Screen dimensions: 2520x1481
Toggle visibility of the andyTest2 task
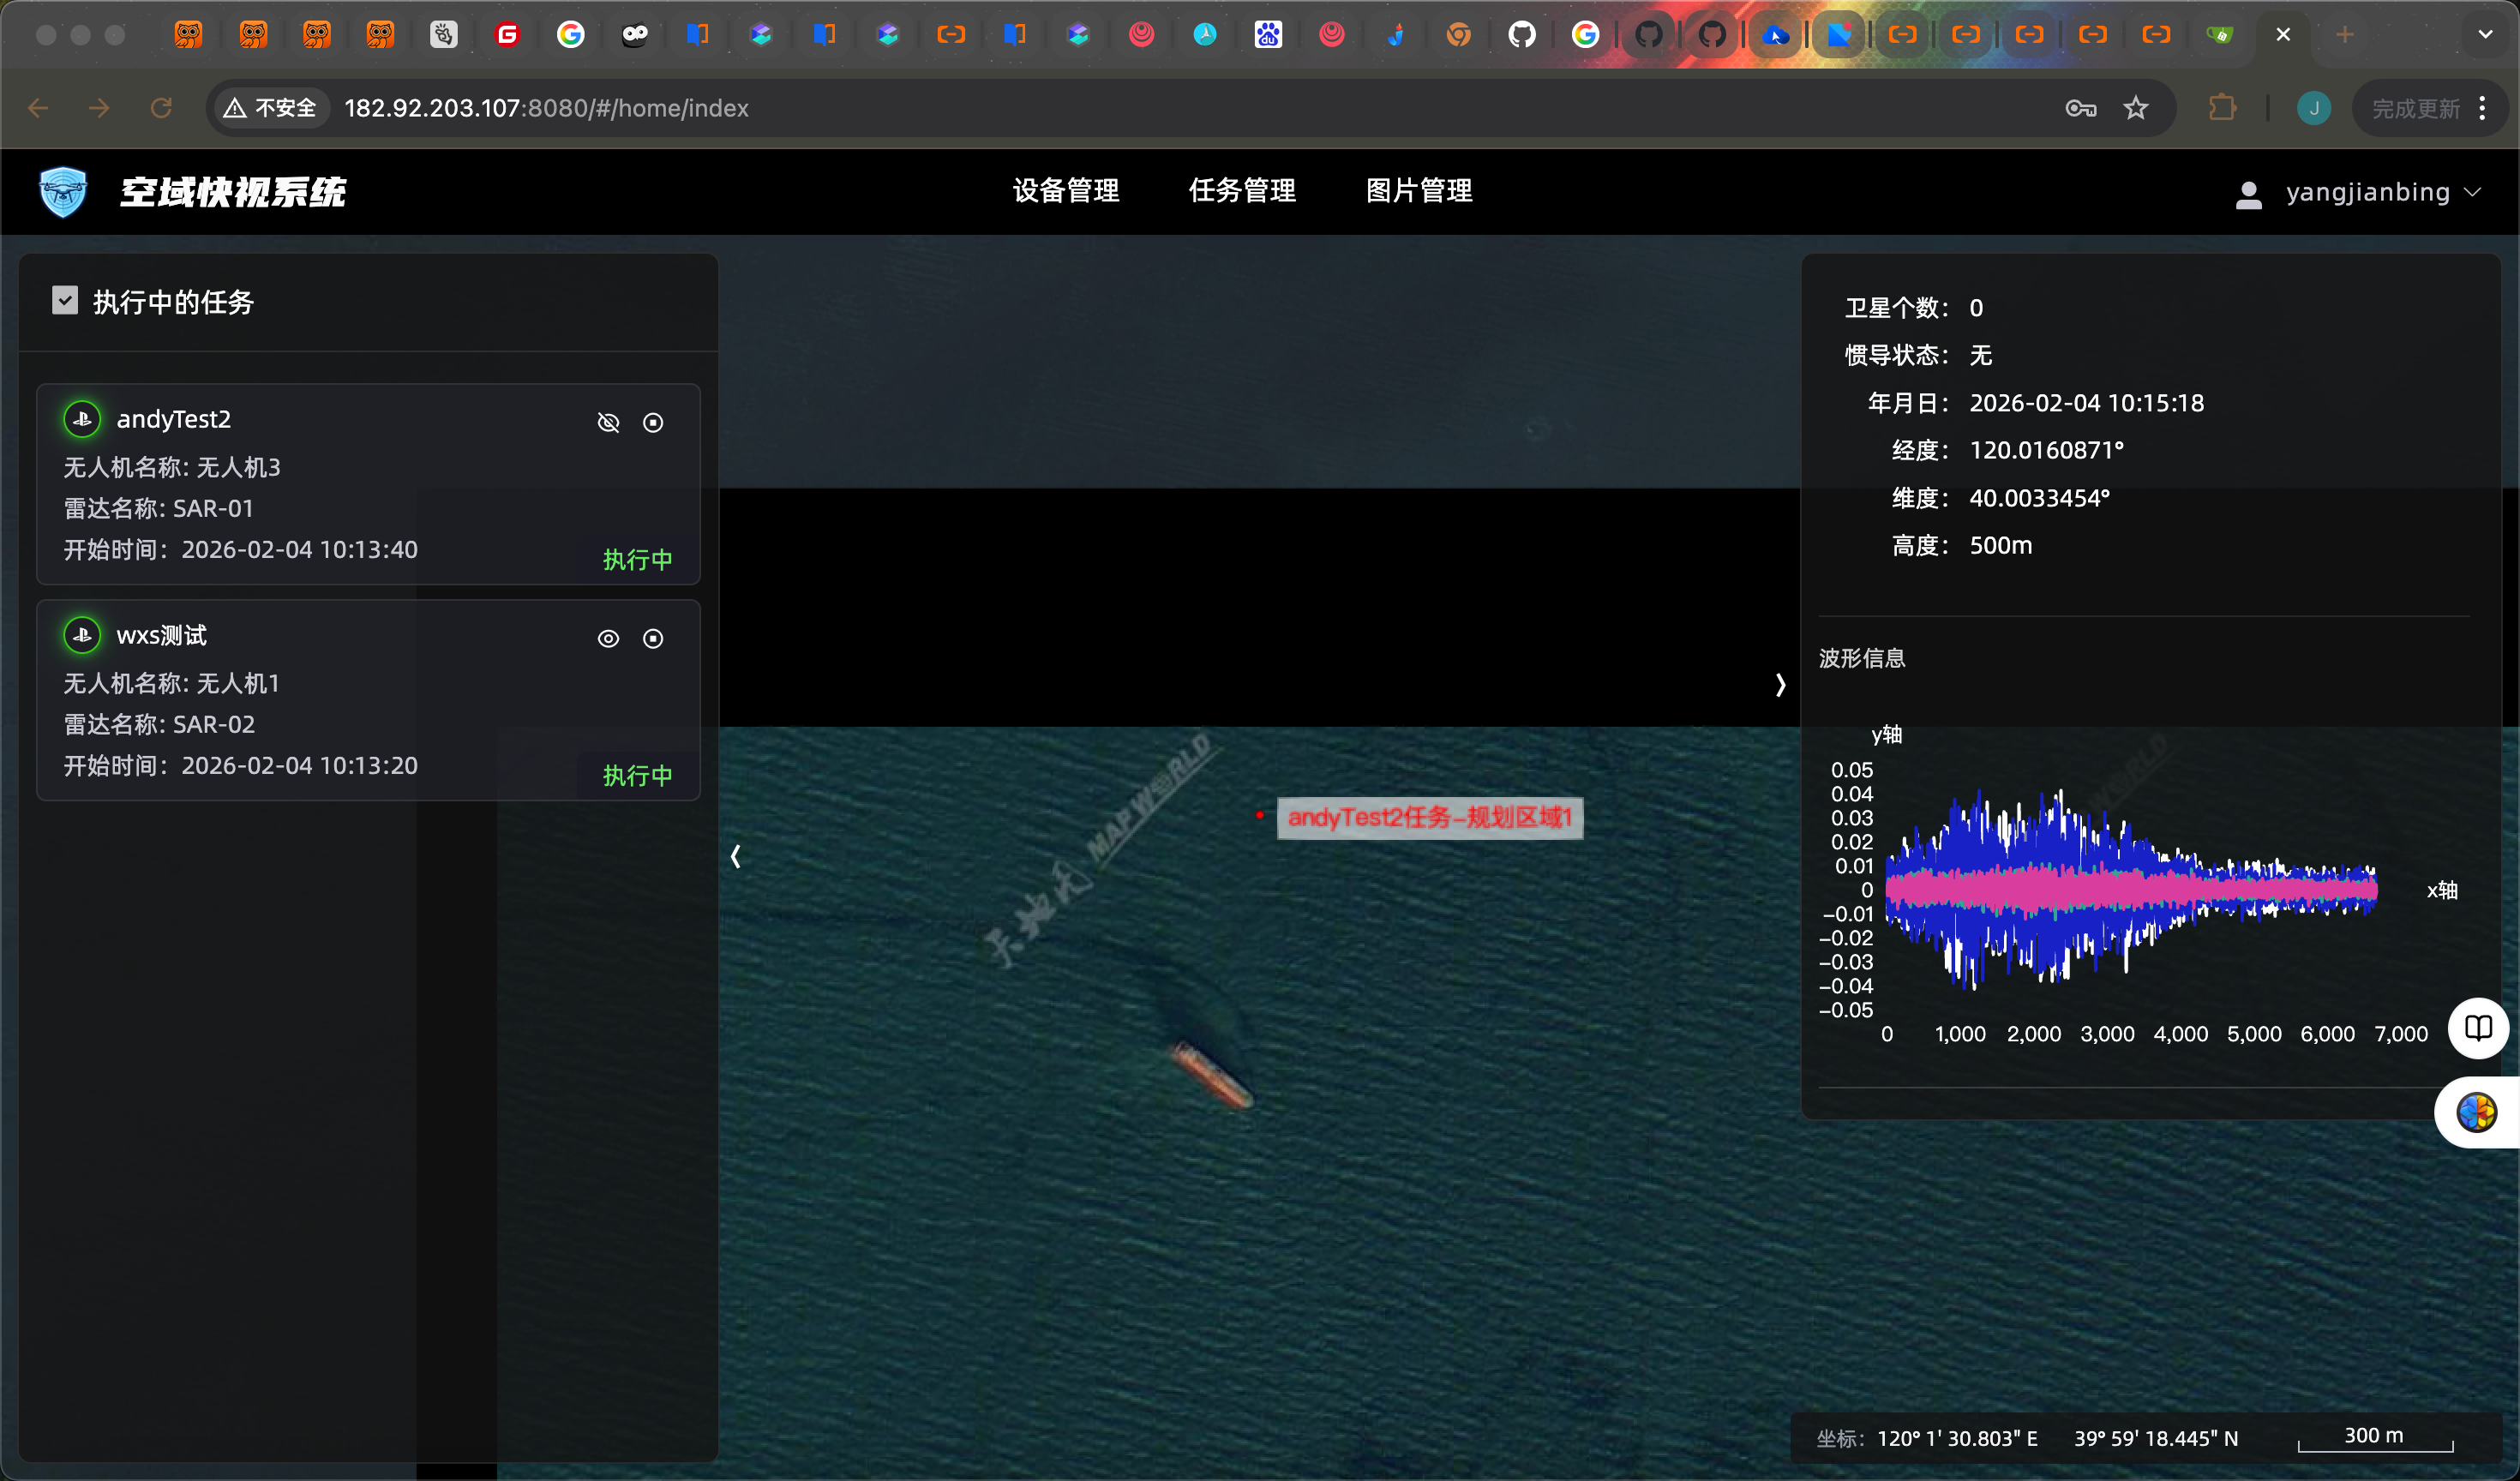(608, 423)
